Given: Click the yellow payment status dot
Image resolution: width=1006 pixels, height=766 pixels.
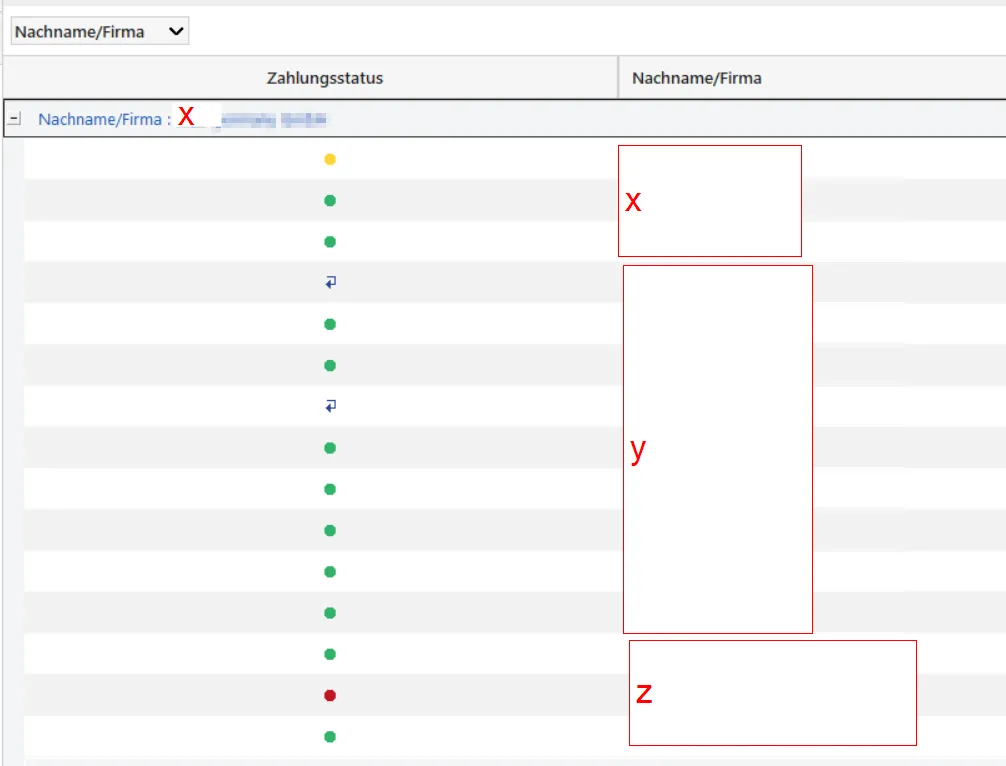Looking at the screenshot, I should 330,159.
